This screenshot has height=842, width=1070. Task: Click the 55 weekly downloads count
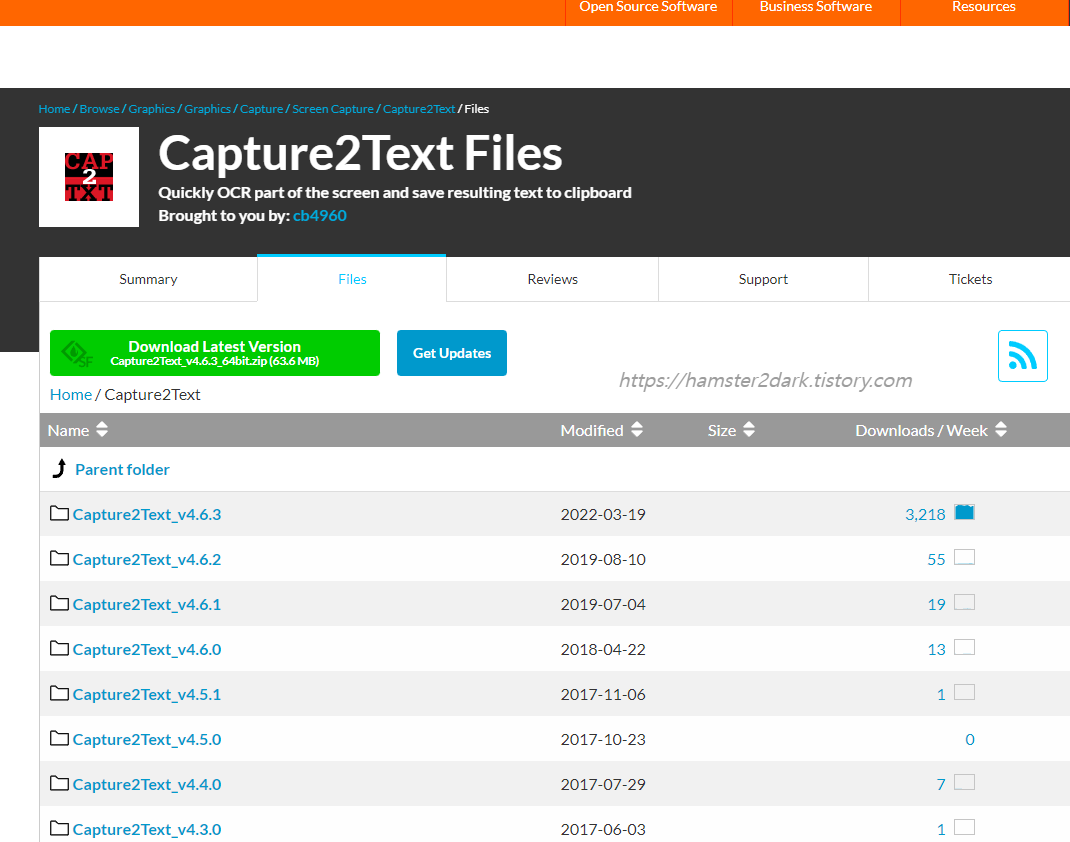pos(936,560)
